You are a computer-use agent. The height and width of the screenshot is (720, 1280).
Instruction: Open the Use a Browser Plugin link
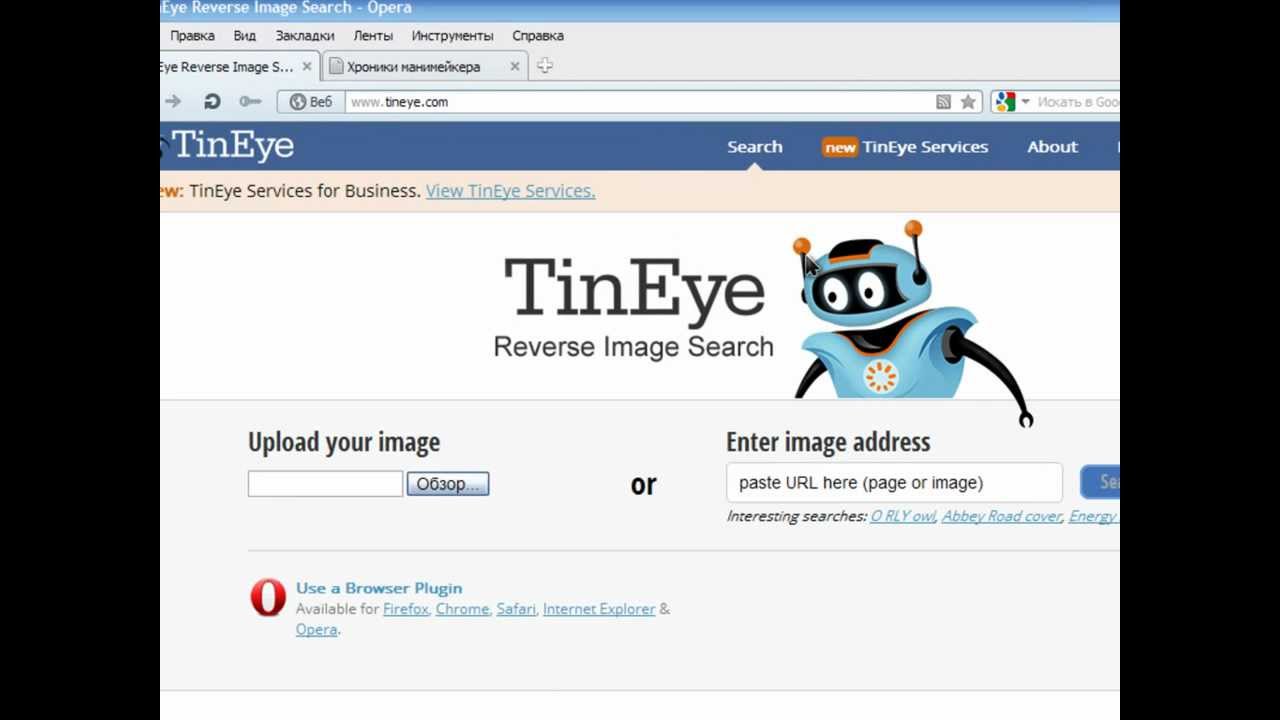coord(379,588)
